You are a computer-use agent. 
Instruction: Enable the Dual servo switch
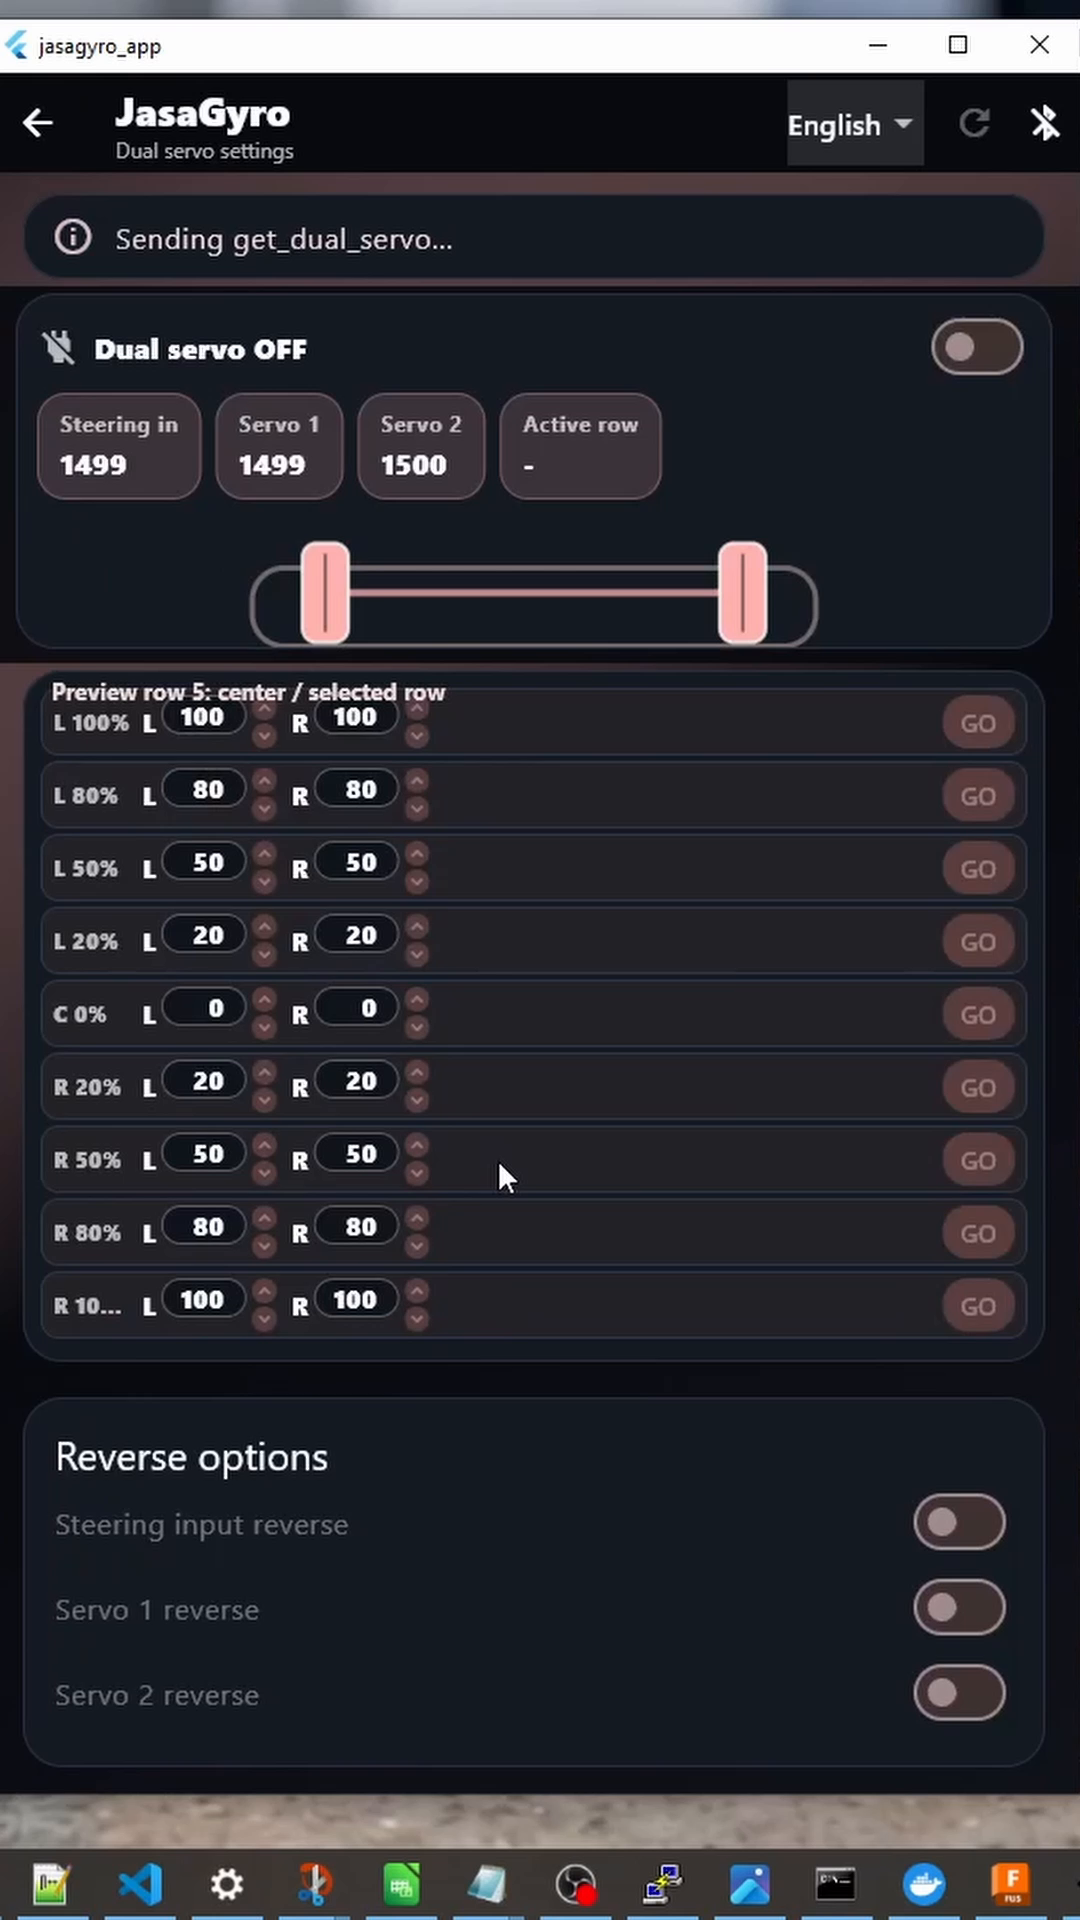point(977,347)
